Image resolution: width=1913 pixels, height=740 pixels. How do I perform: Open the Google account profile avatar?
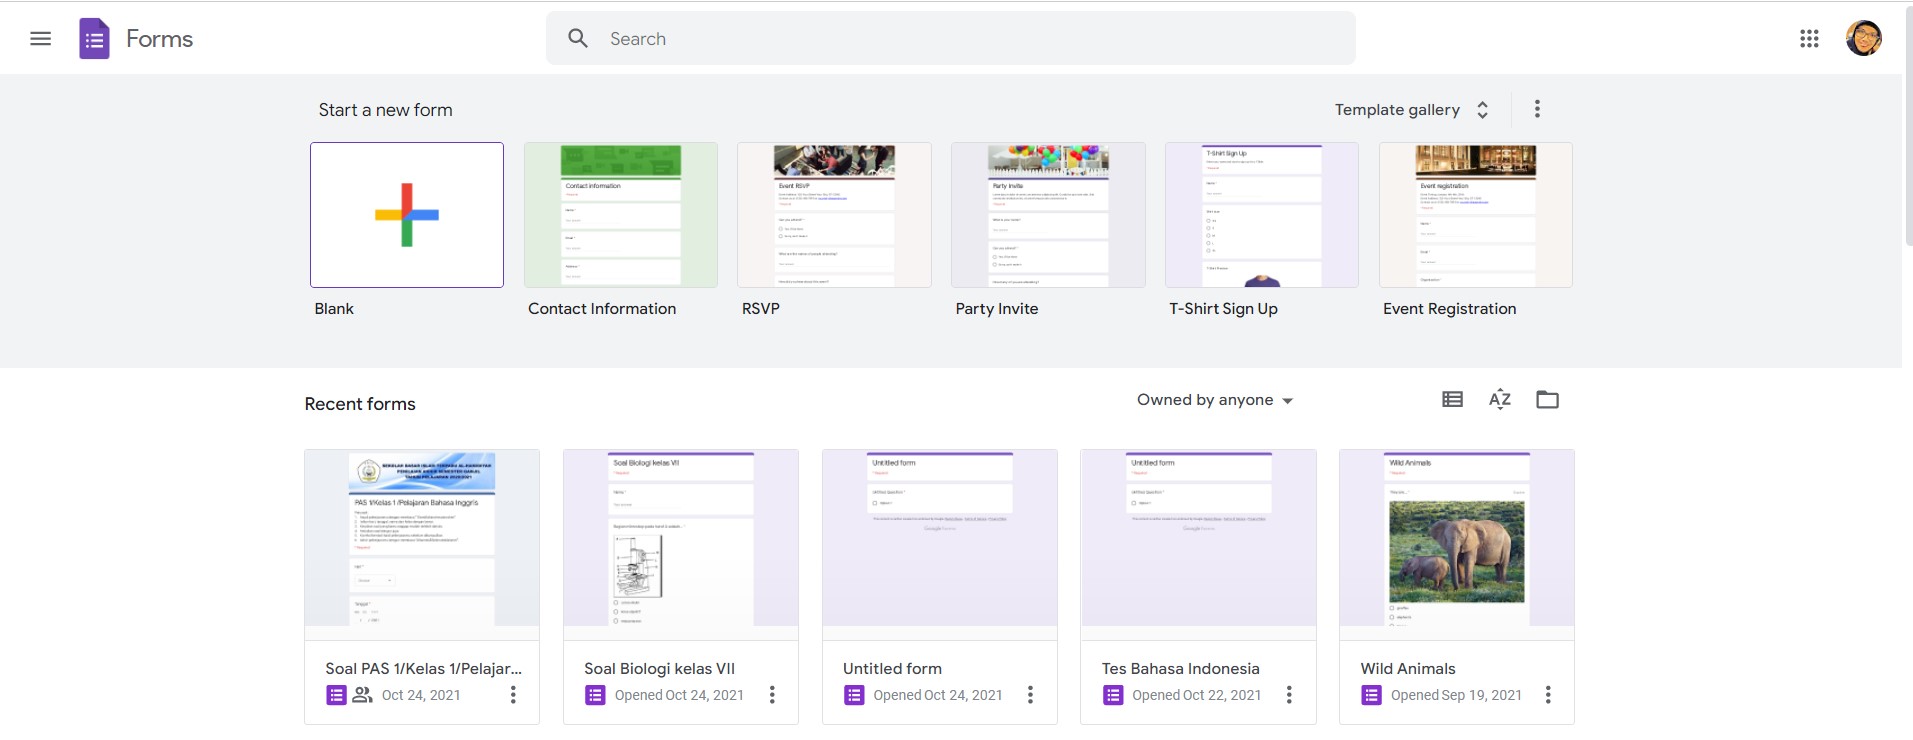point(1863,39)
